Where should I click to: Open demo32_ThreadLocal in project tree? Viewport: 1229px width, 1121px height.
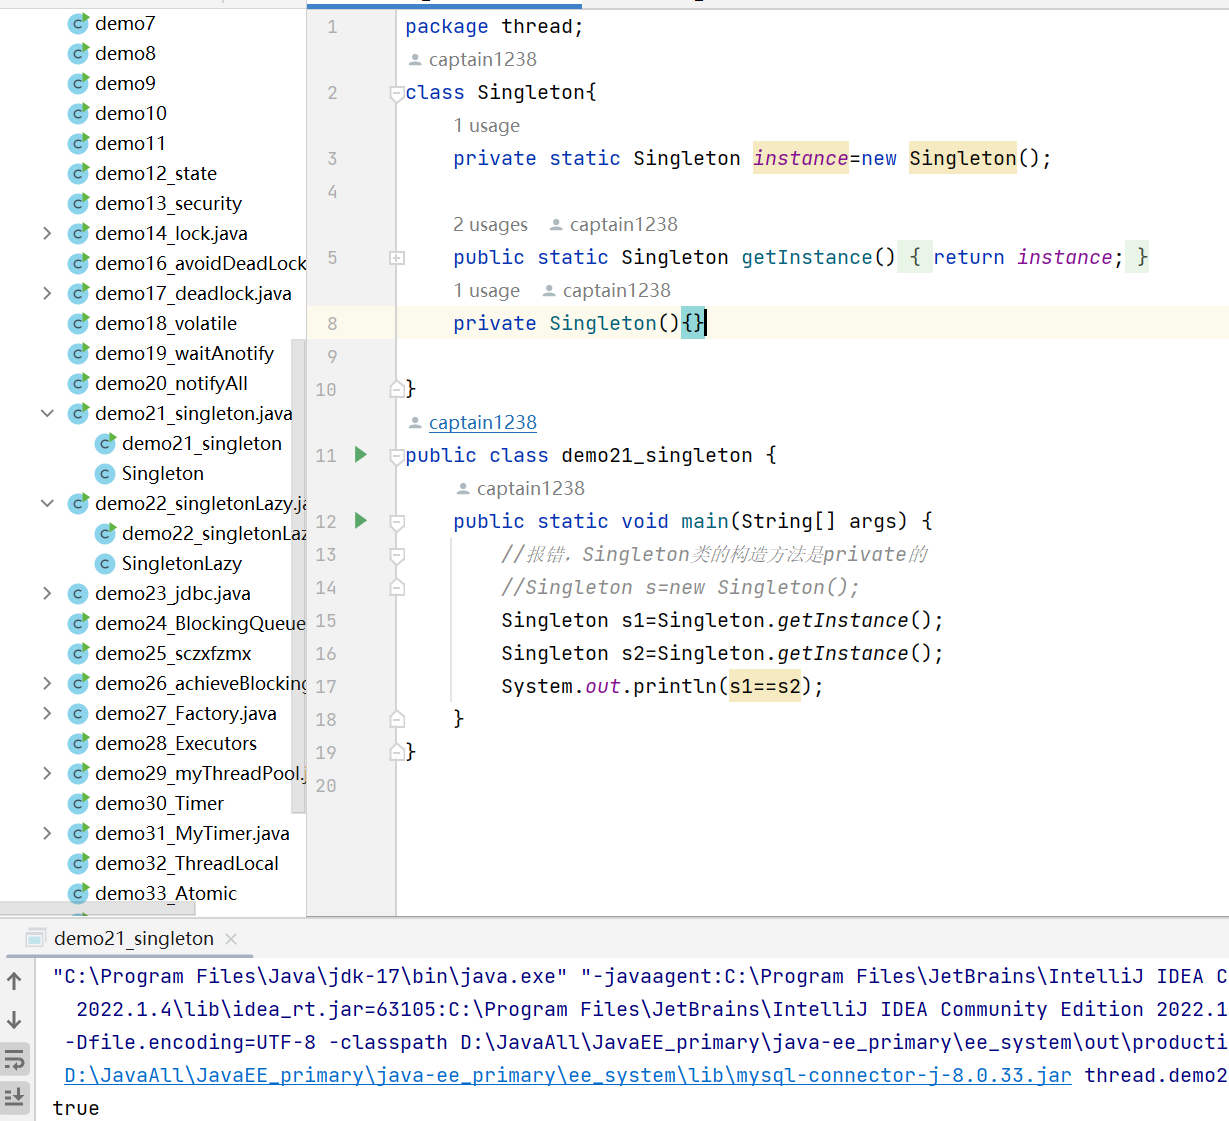coord(186,863)
